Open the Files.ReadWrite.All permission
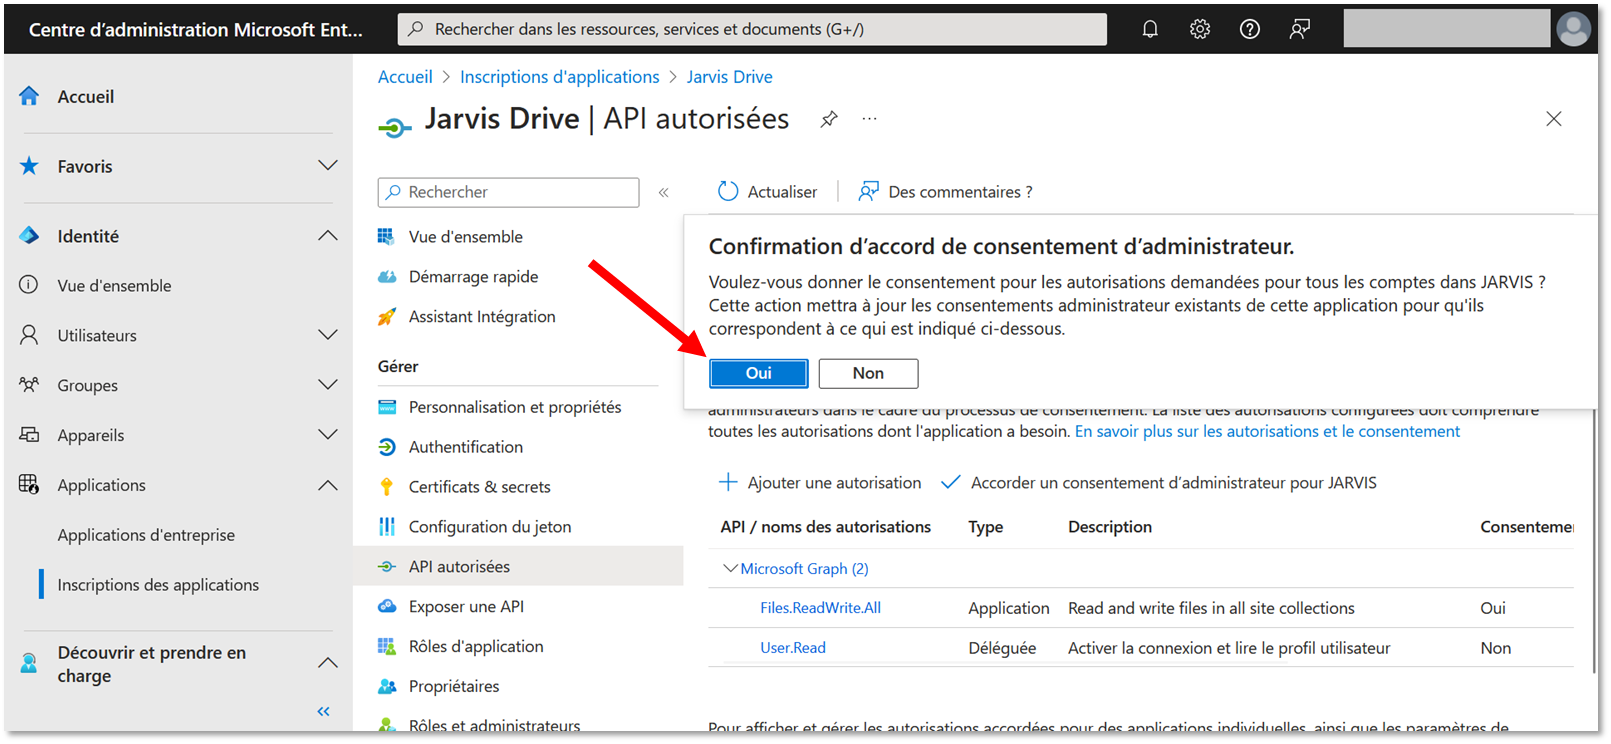Screen dimensions: 1611x744 click(820, 608)
